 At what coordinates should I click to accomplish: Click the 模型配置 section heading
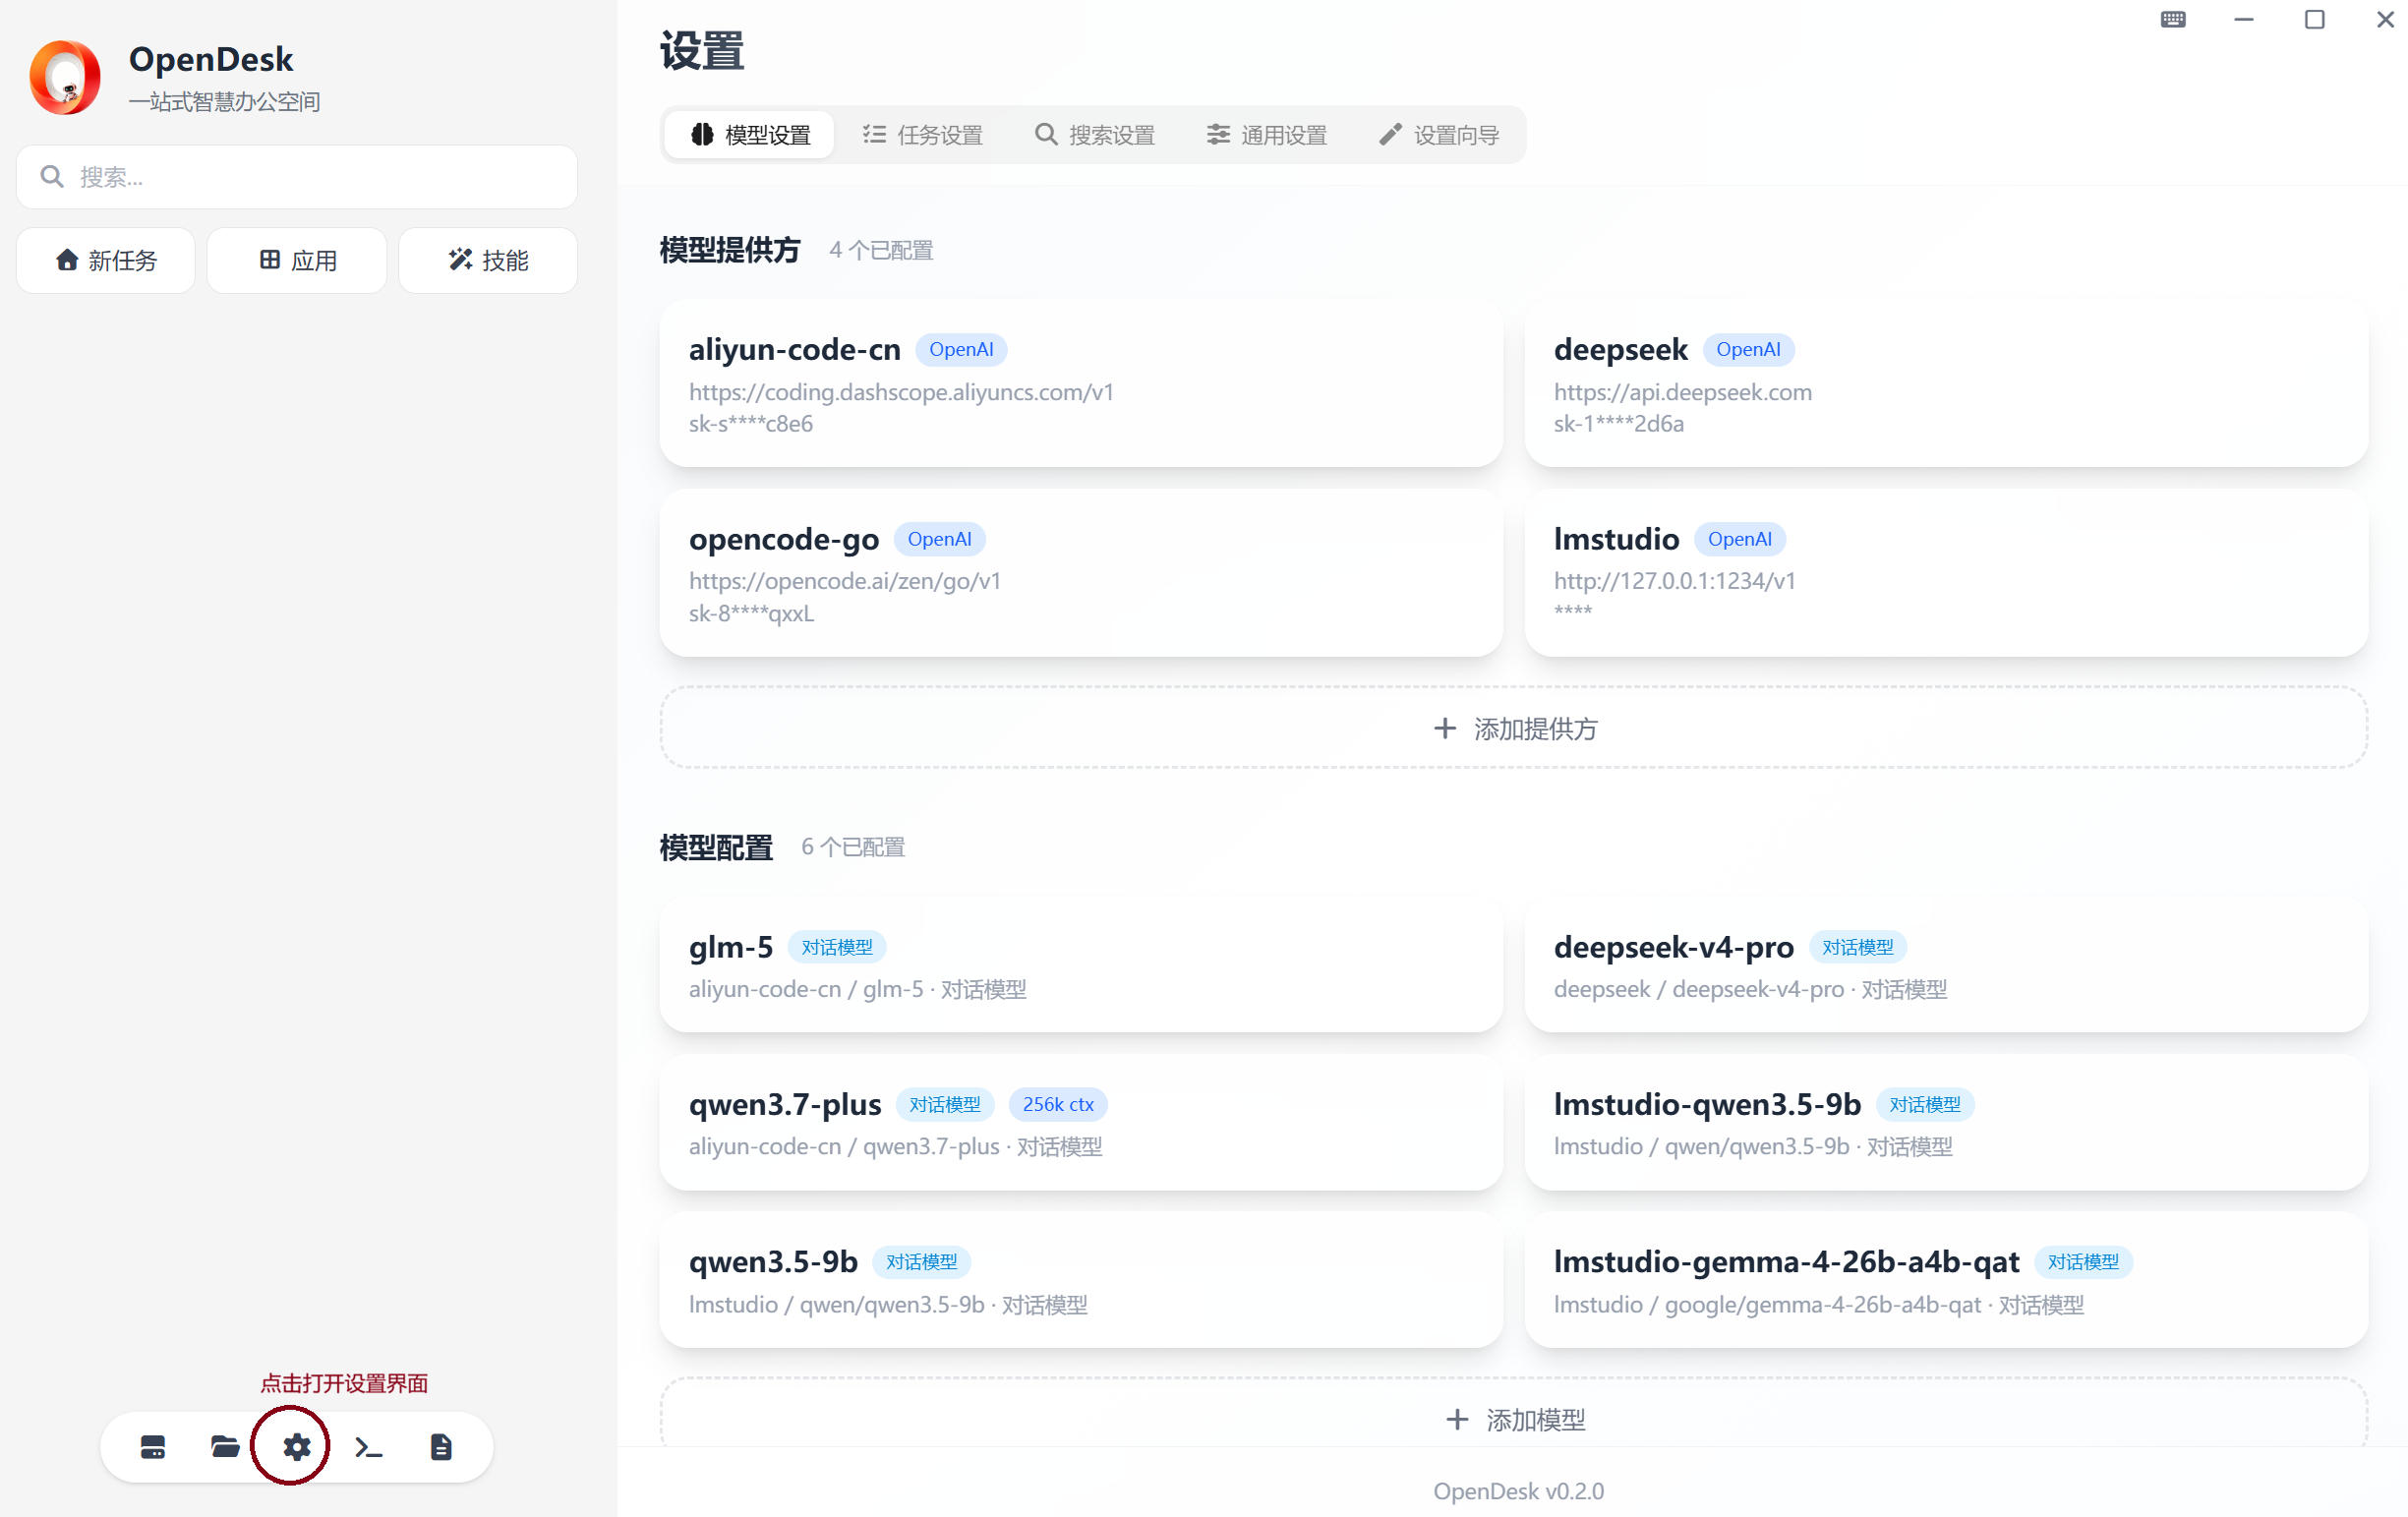[x=716, y=847]
